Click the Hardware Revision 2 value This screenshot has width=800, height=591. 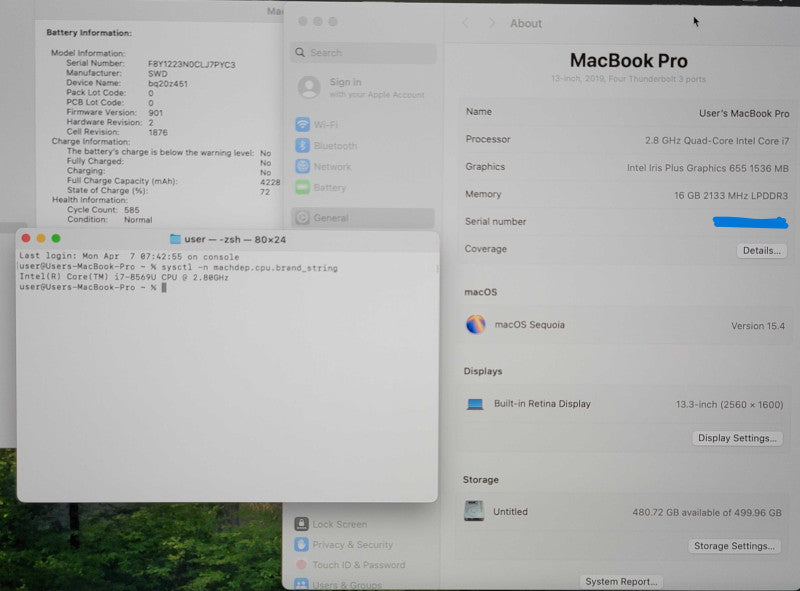tap(151, 122)
